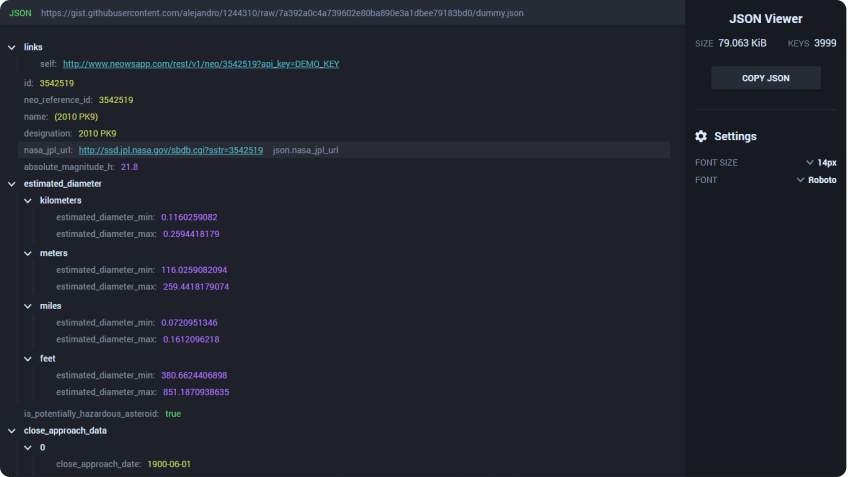
Task: Select the value 0.2594418179
Action: point(191,234)
